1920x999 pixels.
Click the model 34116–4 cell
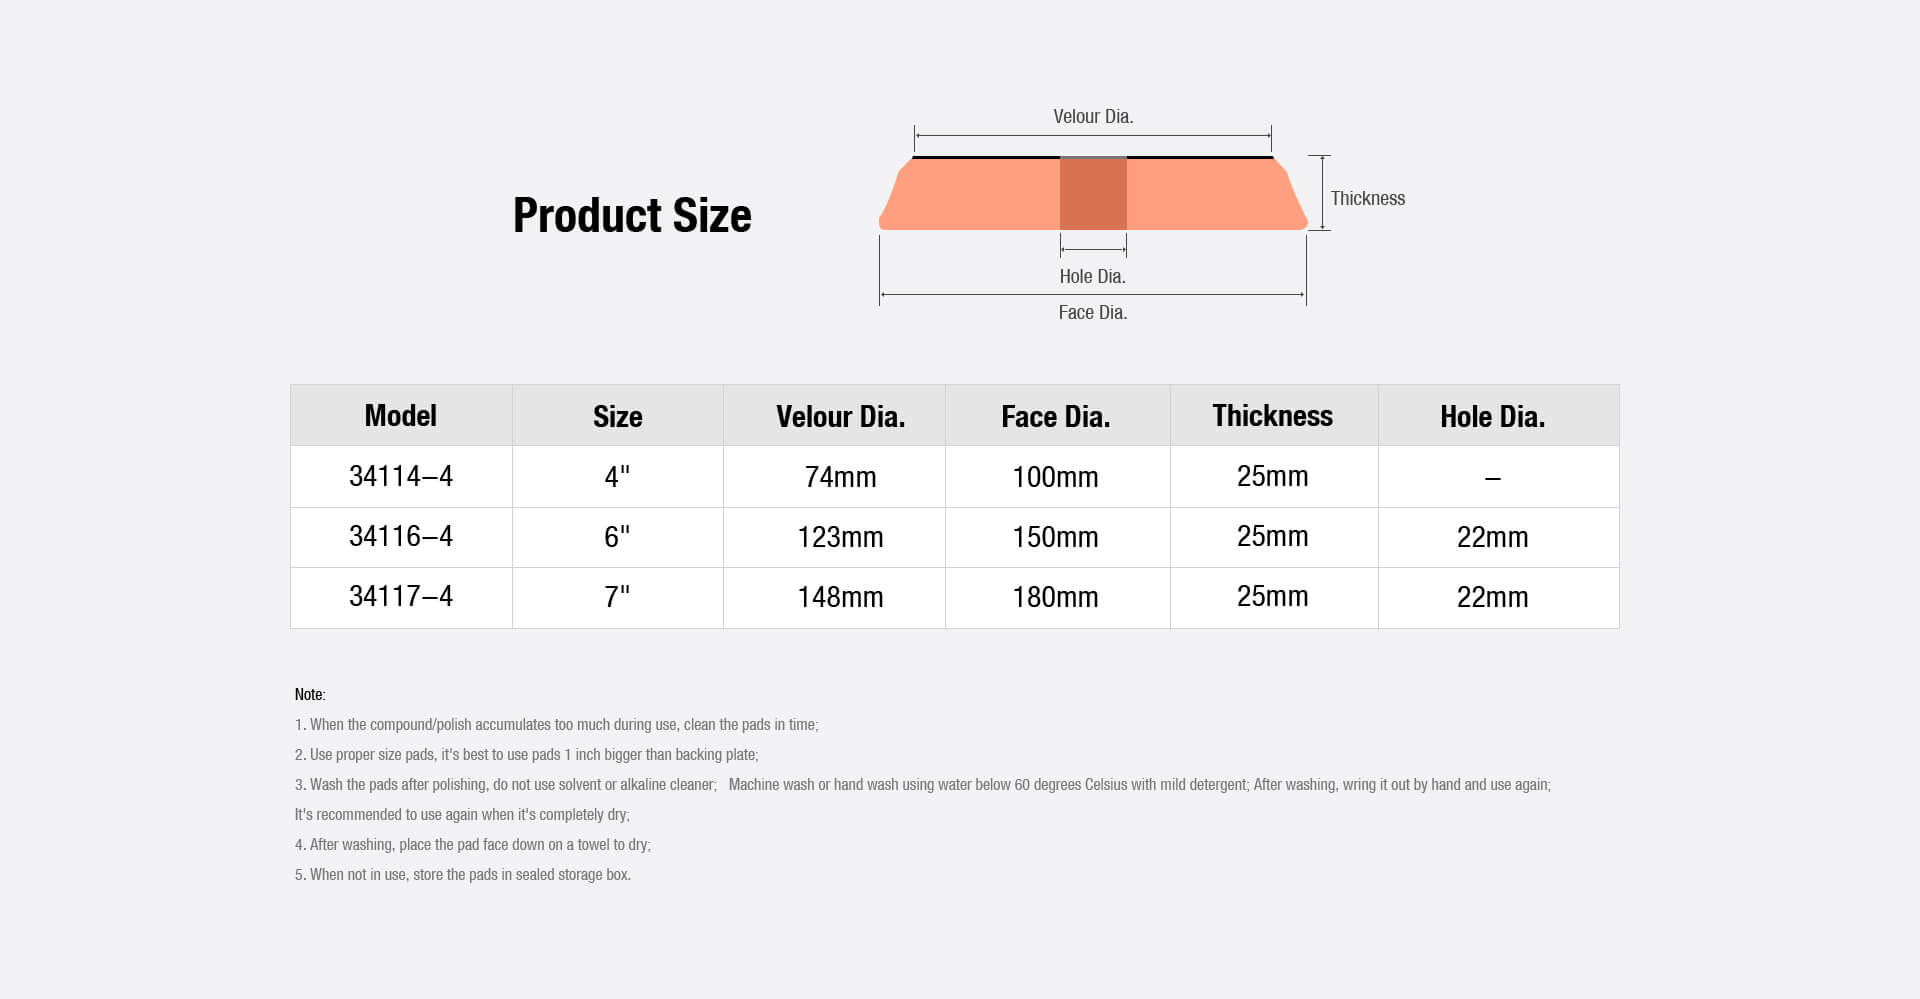click(x=400, y=537)
